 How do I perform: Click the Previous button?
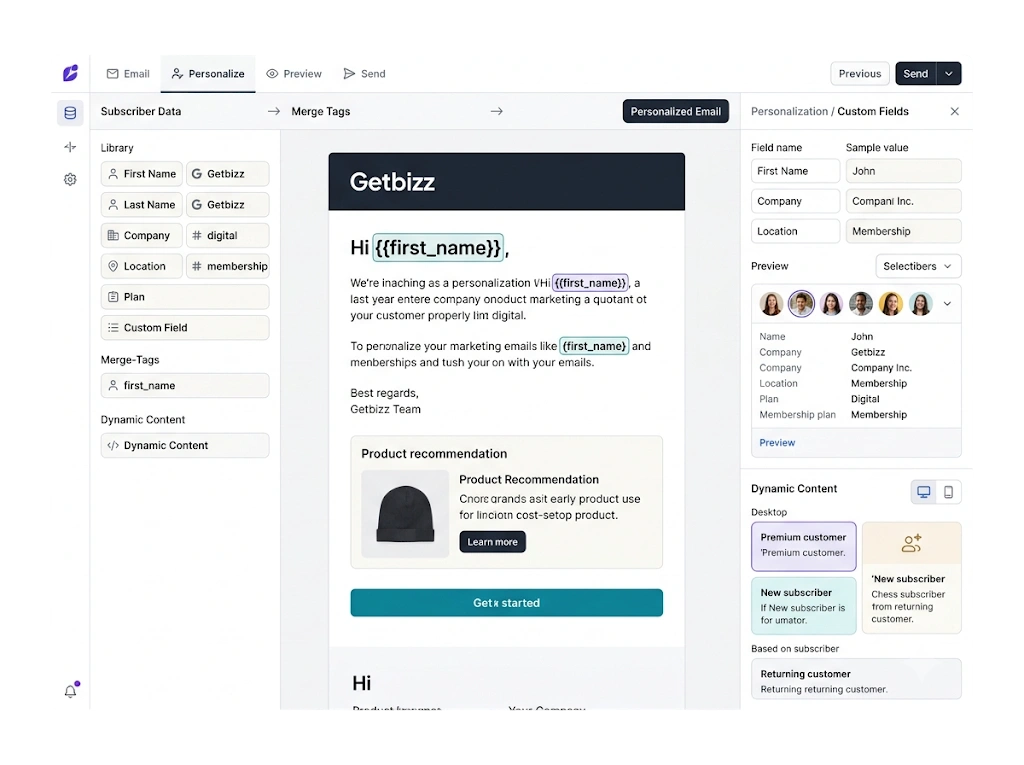(x=859, y=74)
